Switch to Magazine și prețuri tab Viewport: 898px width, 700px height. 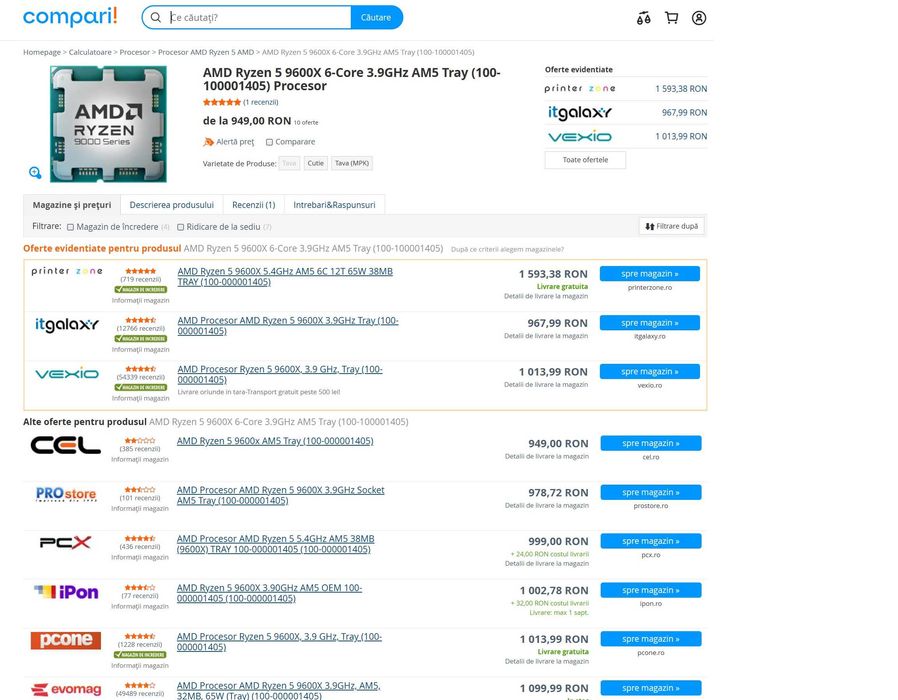[72, 205]
